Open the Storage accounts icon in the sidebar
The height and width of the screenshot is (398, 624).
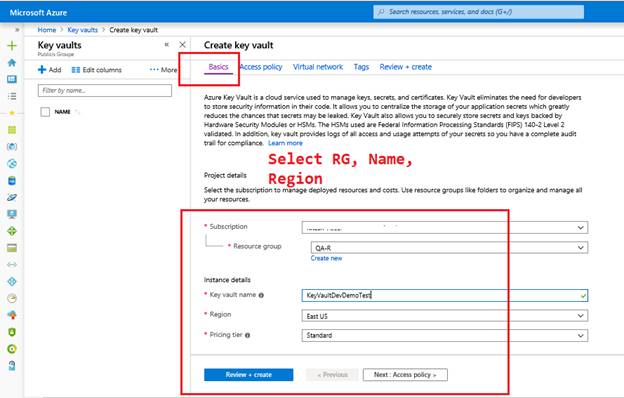12,248
